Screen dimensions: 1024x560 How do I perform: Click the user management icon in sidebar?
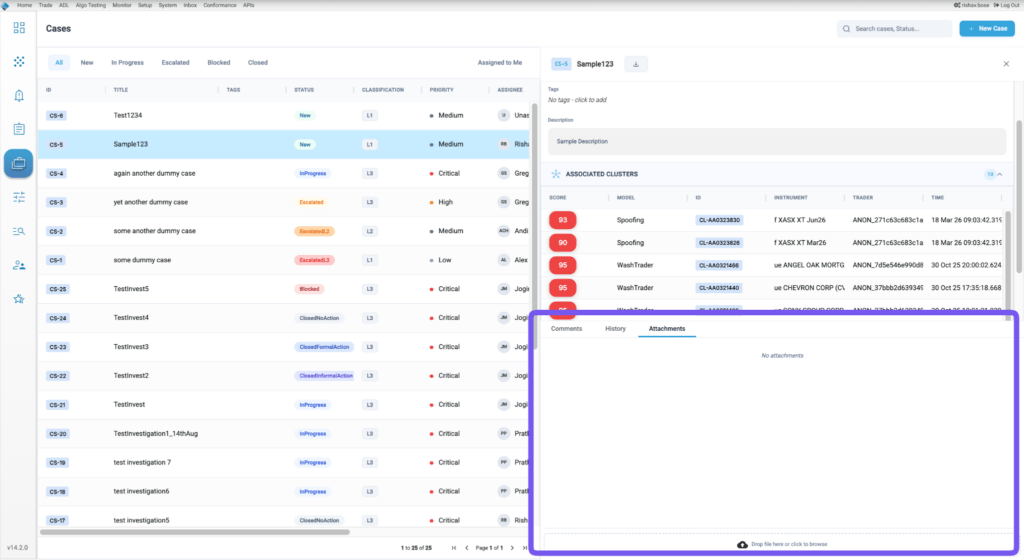pos(19,265)
